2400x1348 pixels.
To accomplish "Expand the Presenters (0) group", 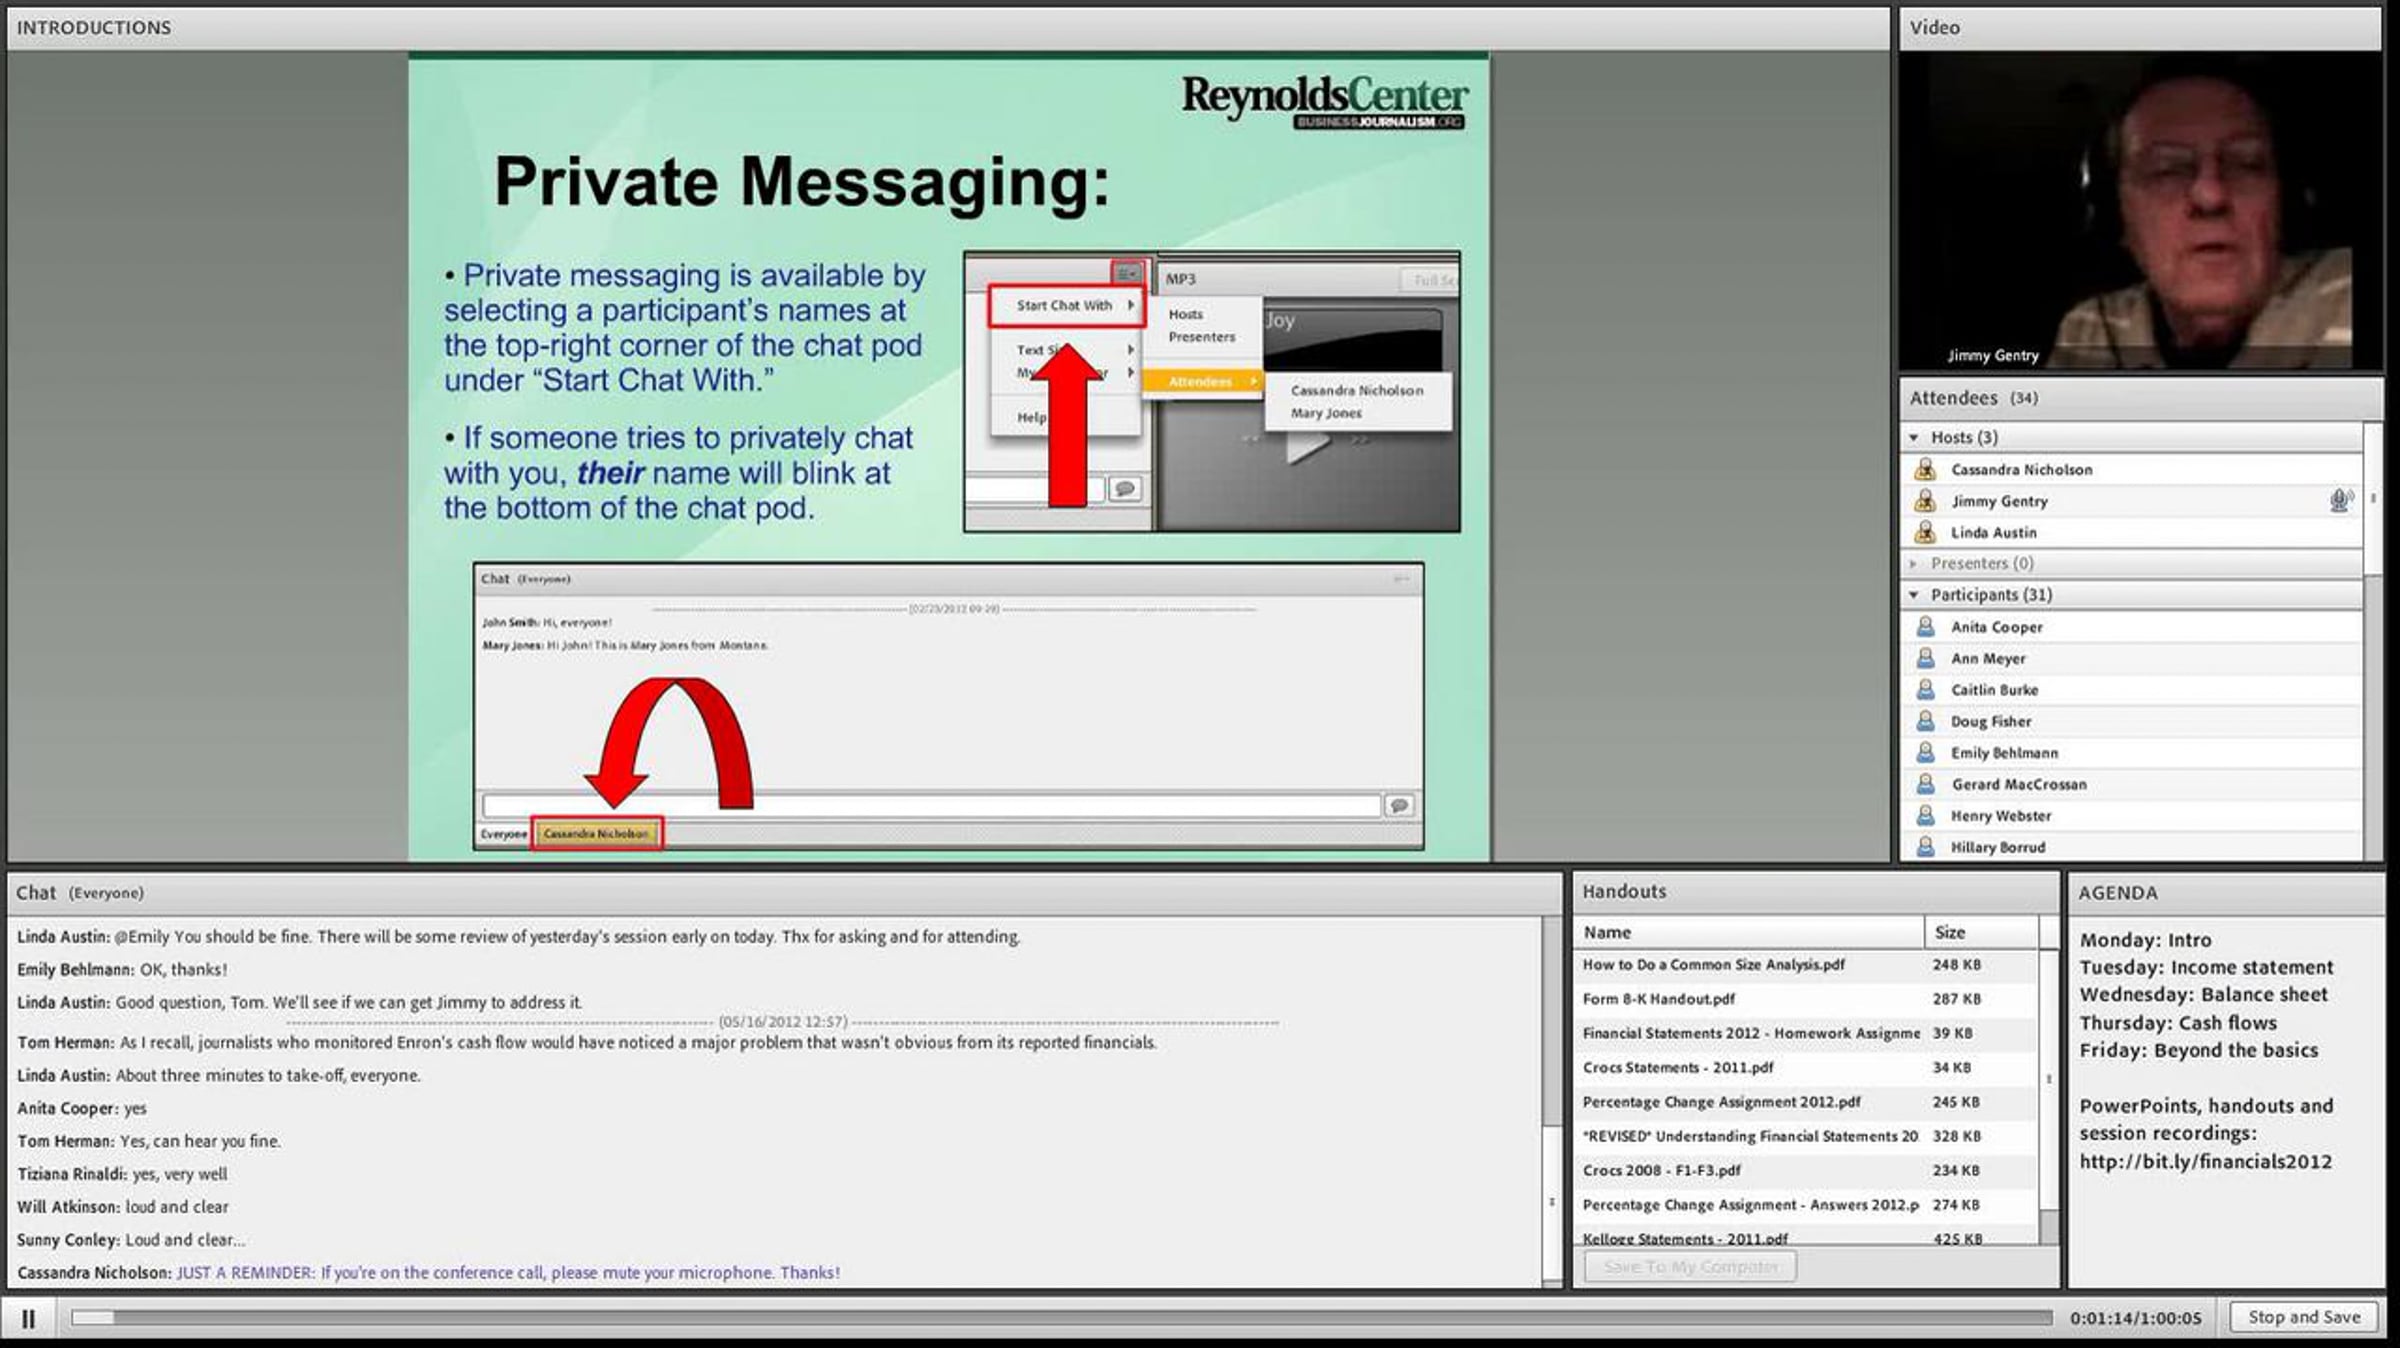I will 1914,564.
